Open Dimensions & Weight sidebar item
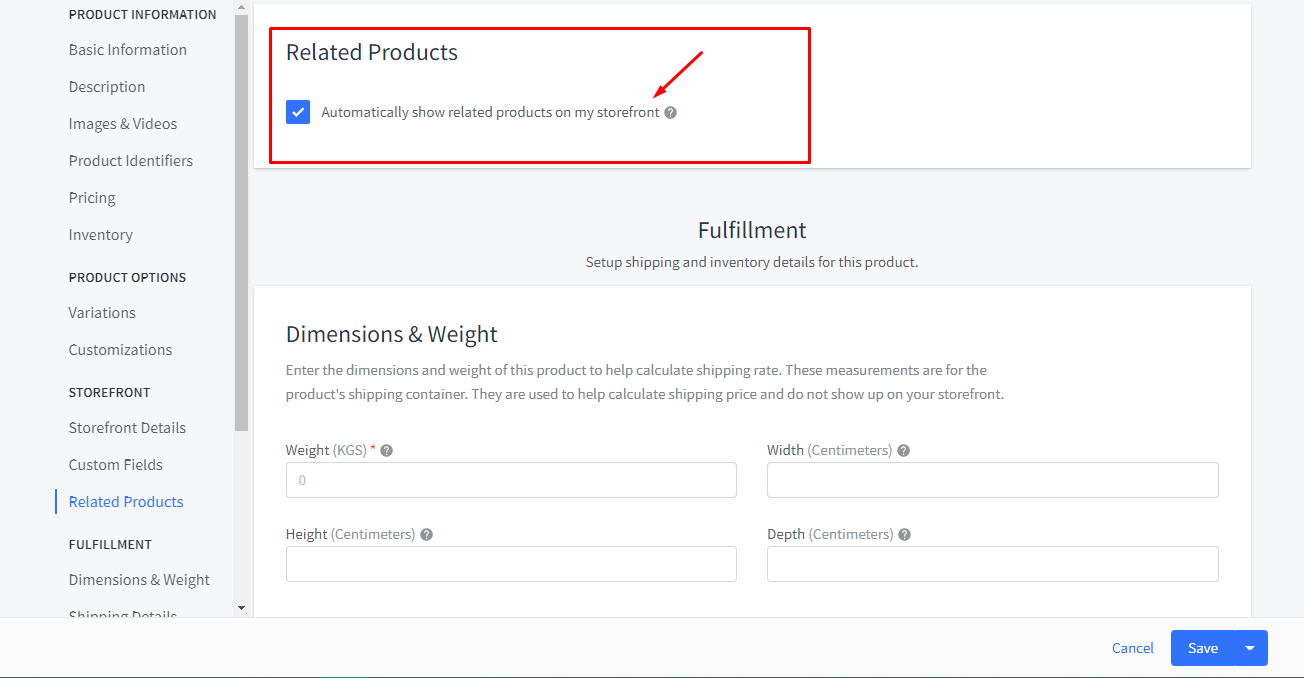 (139, 580)
